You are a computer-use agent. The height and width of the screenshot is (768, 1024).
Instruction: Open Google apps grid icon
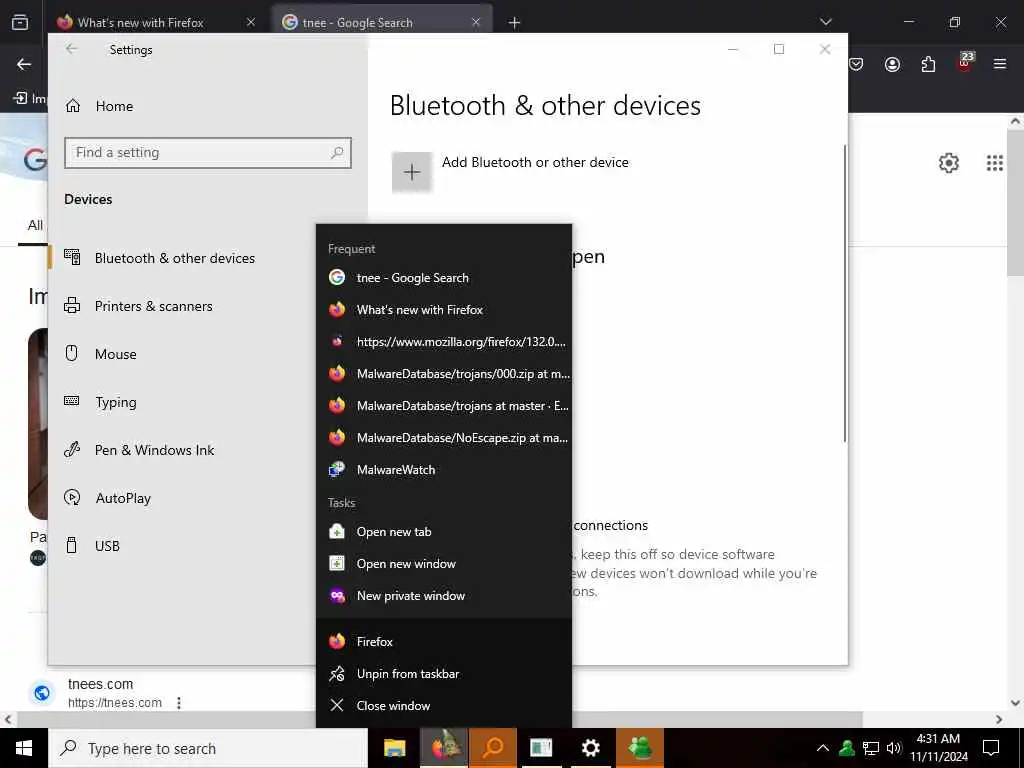995,163
